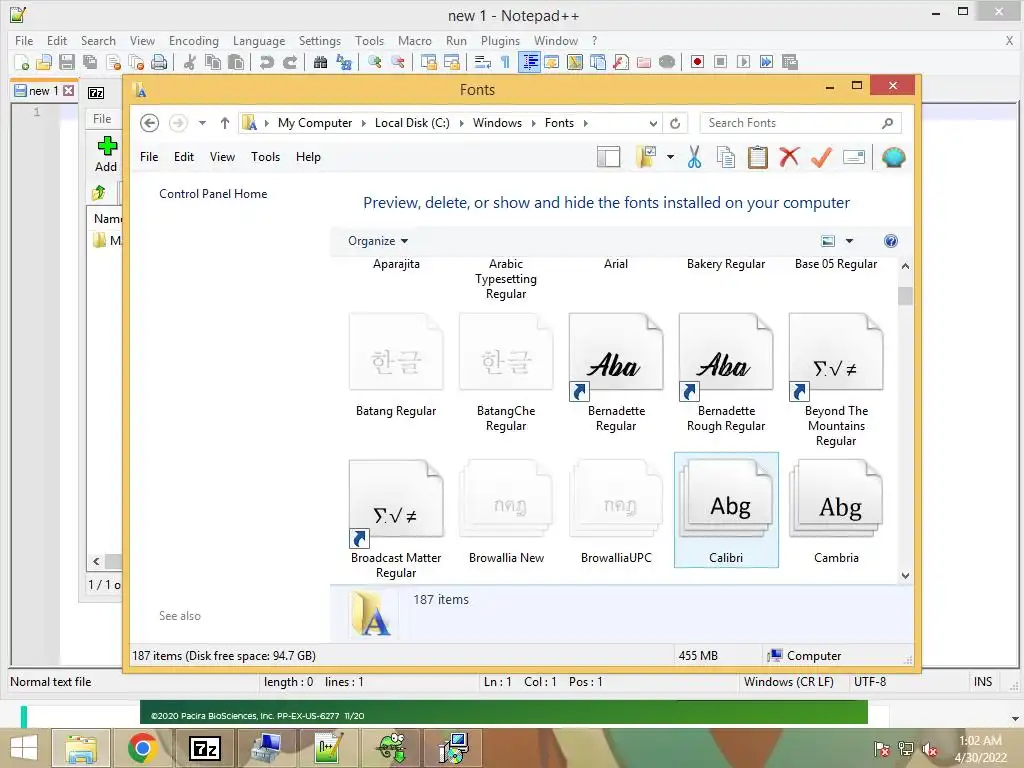Click blue Help icon in Fonts pane
Image resolution: width=1024 pixels, height=768 pixels.
coord(891,241)
